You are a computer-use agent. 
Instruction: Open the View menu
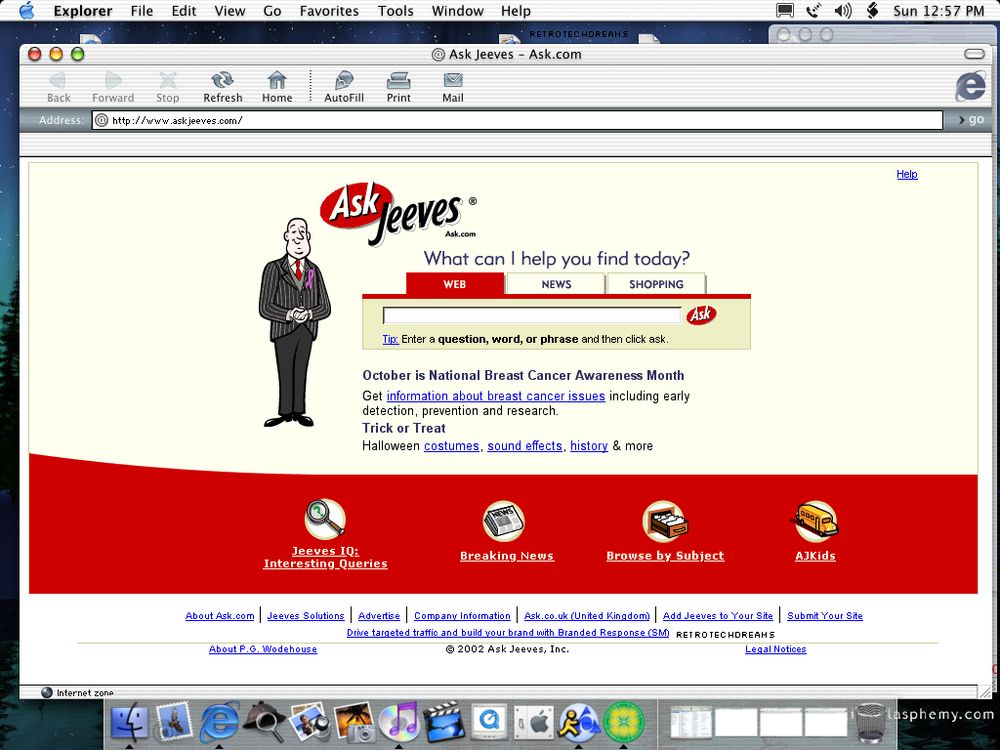(x=230, y=11)
